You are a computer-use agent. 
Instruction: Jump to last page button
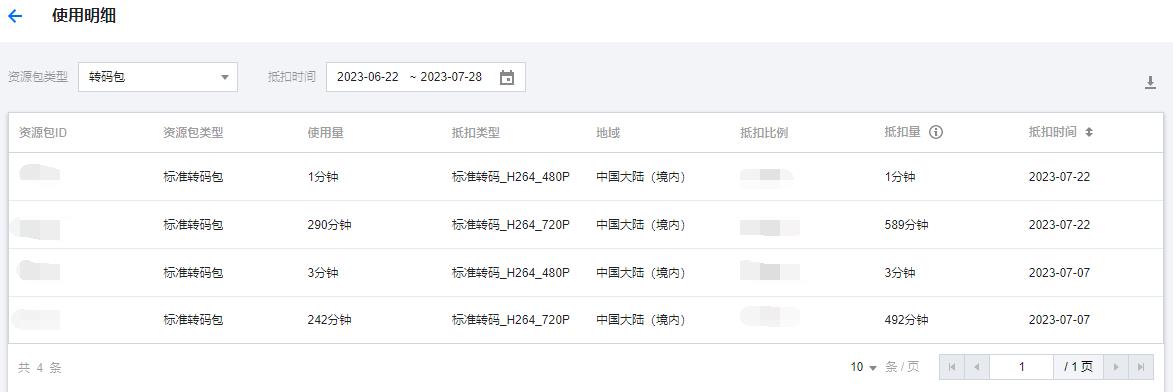click(1141, 367)
